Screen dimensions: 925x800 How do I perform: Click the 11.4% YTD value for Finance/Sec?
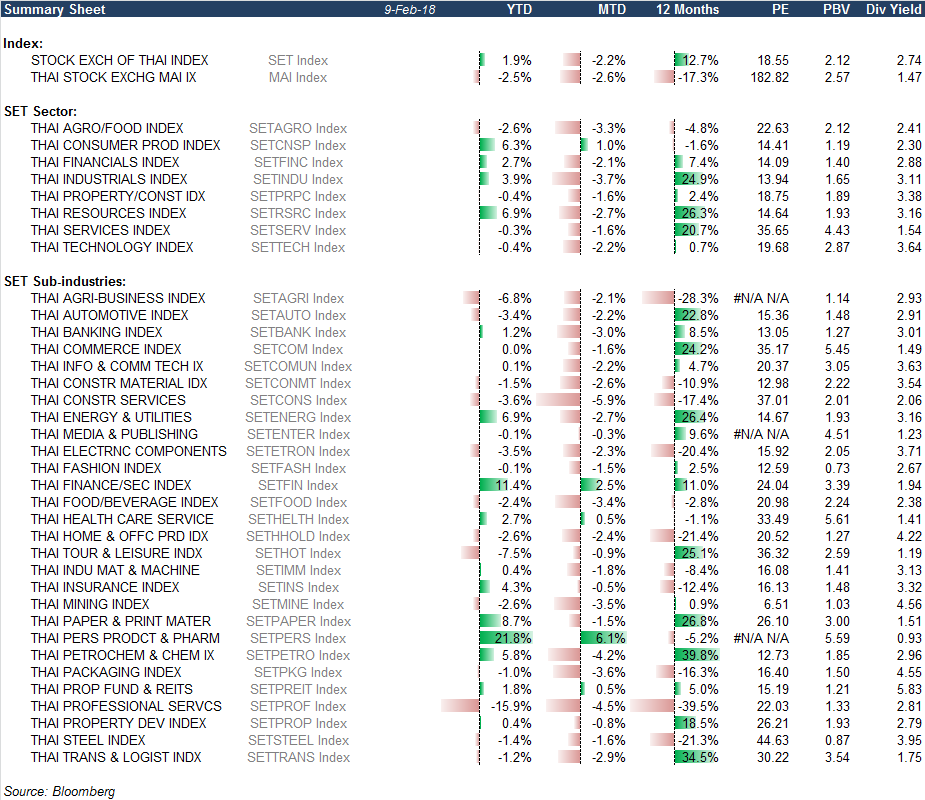point(513,486)
